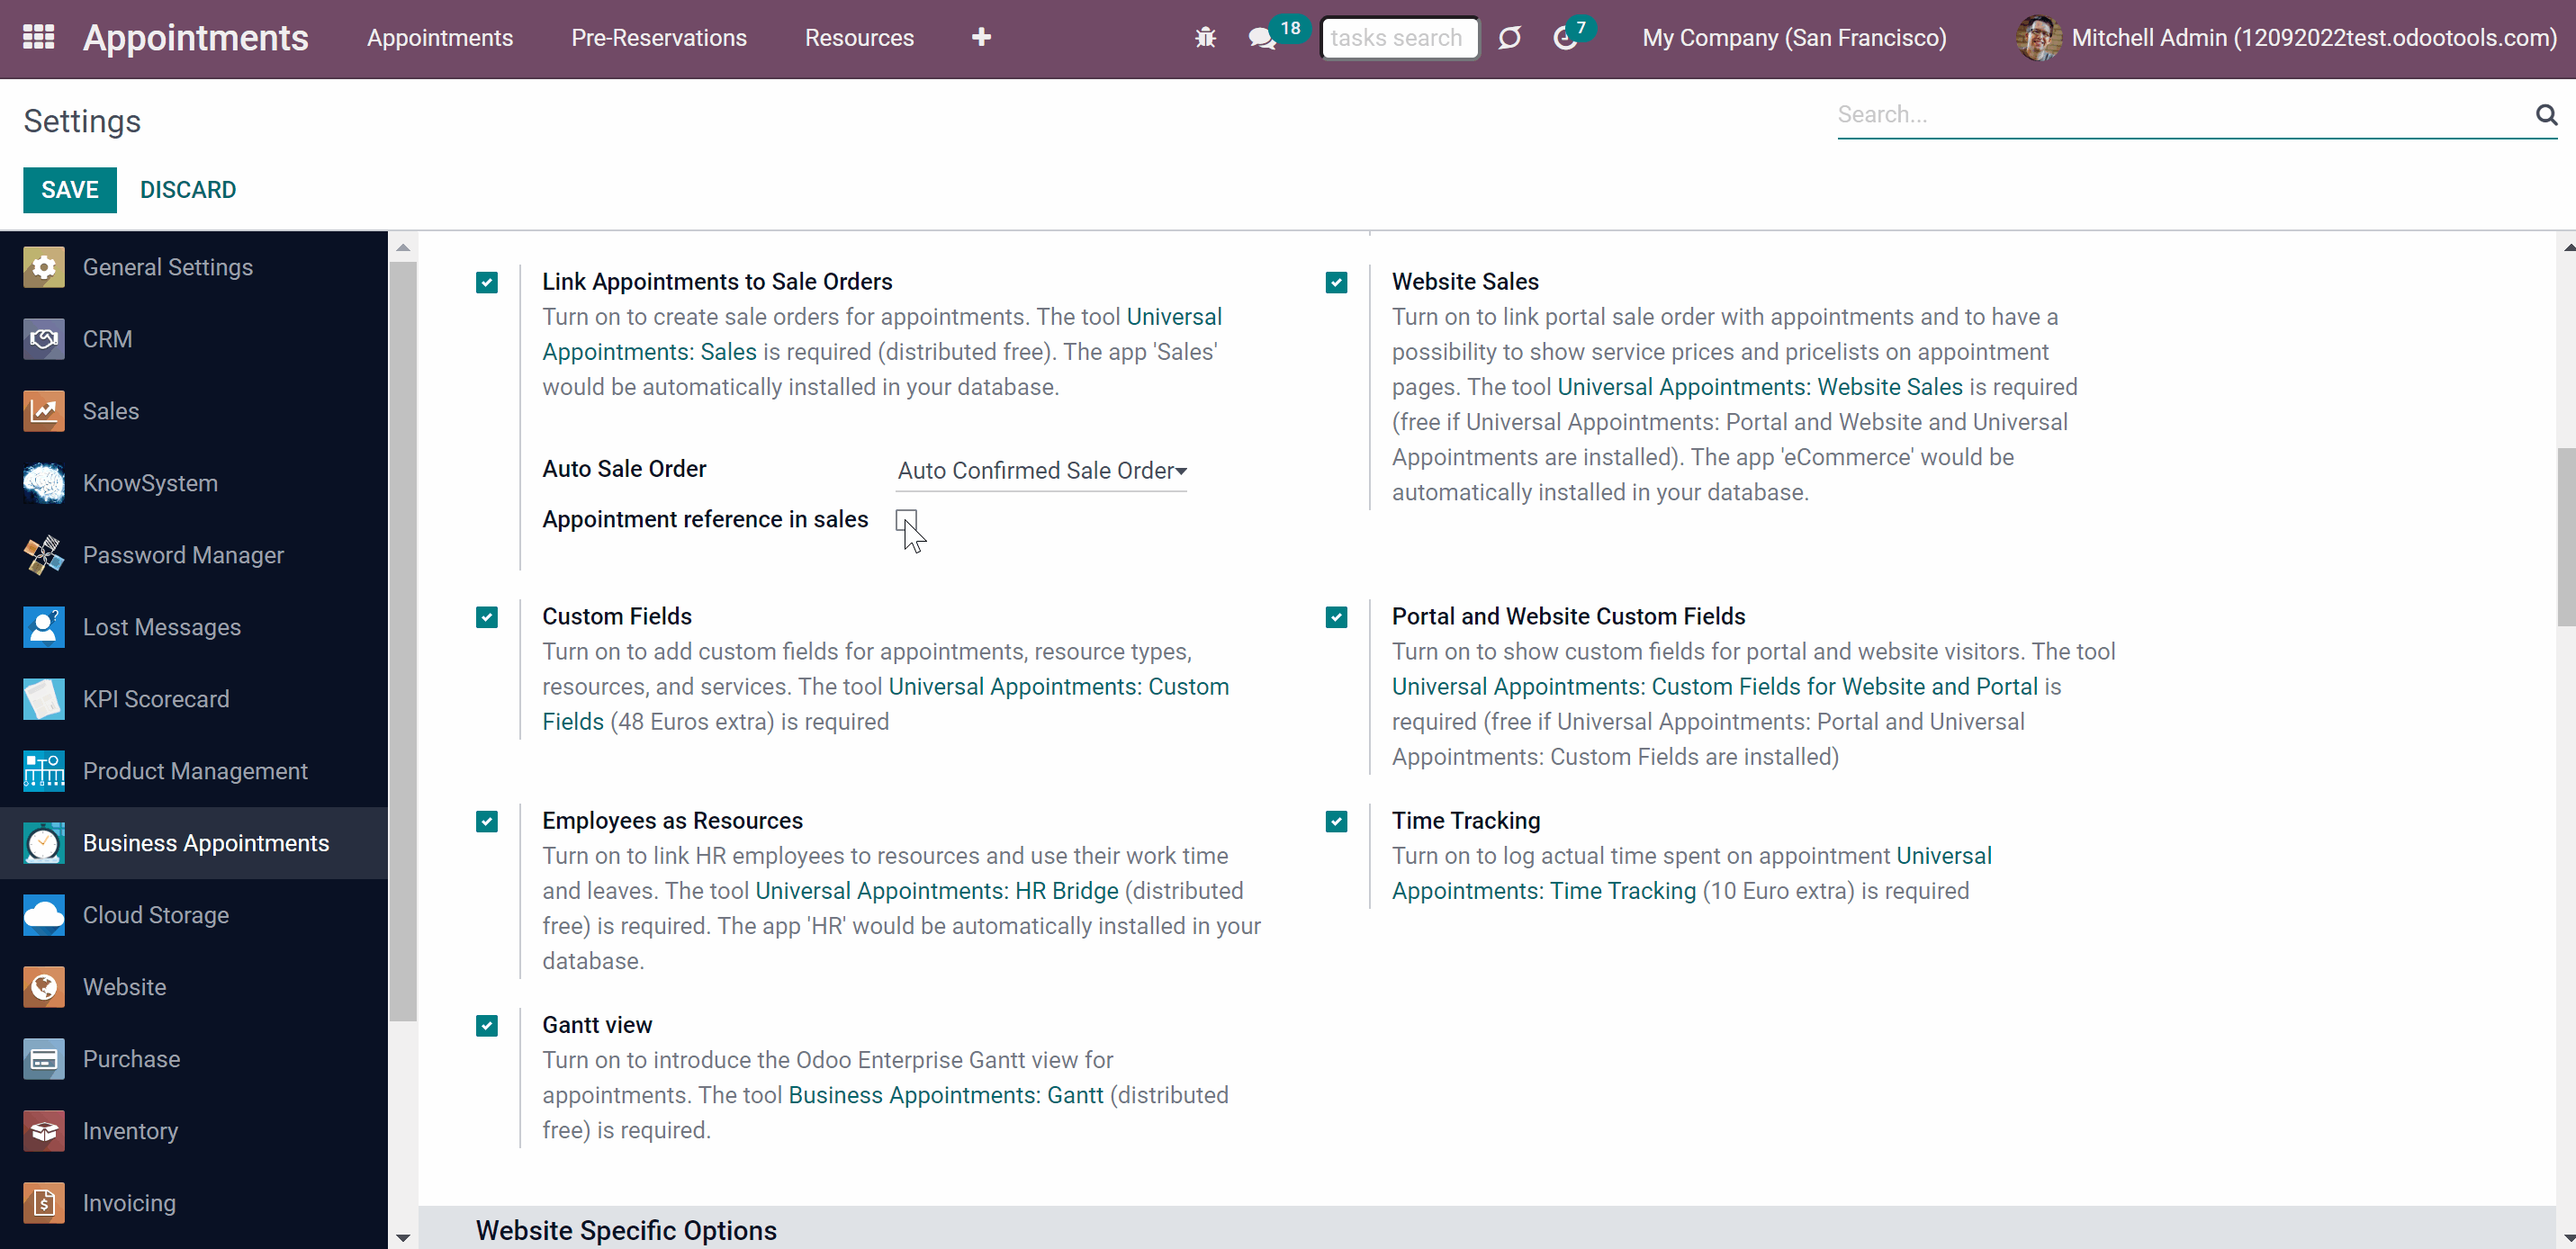The image size is (2576, 1249).
Task: Click the main page vertical scrollbar
Action: (x=2566, y=536)
